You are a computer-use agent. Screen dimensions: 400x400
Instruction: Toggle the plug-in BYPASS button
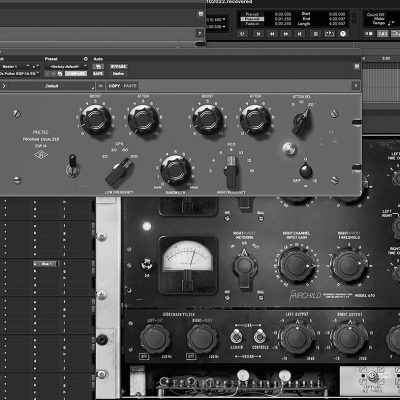point(118,67)
